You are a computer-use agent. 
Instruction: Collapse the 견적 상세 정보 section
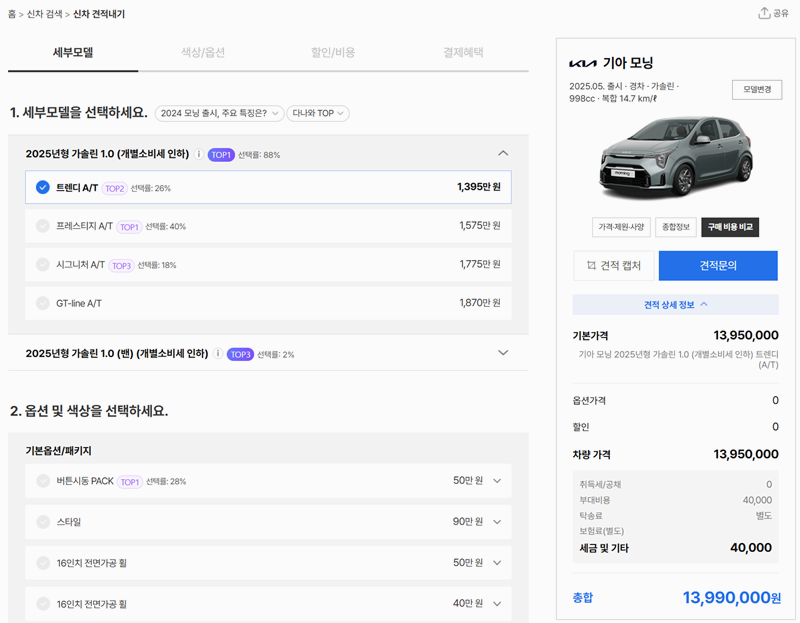tap(676, 305)
